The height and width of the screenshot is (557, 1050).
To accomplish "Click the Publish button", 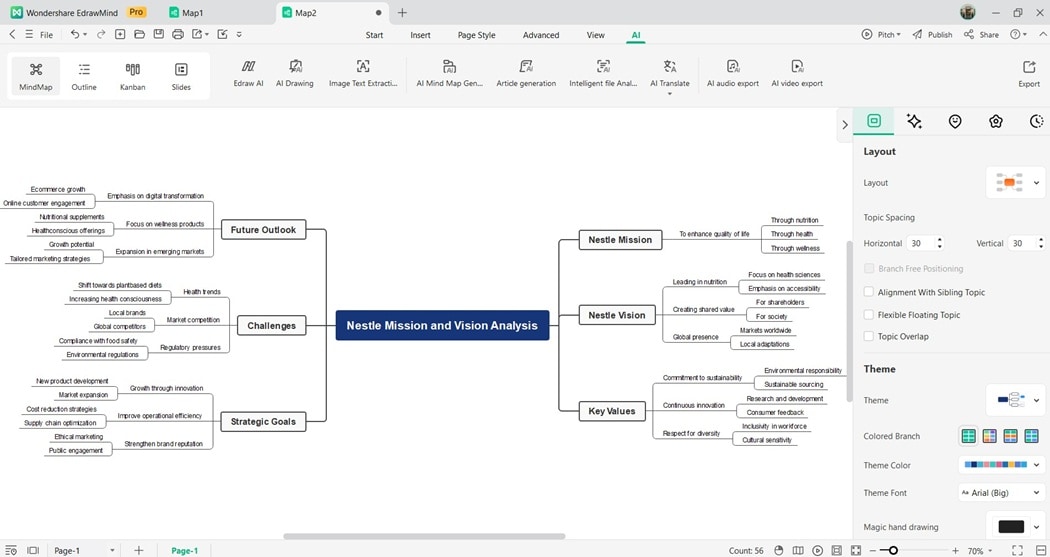I will click(x=932, y=34).
